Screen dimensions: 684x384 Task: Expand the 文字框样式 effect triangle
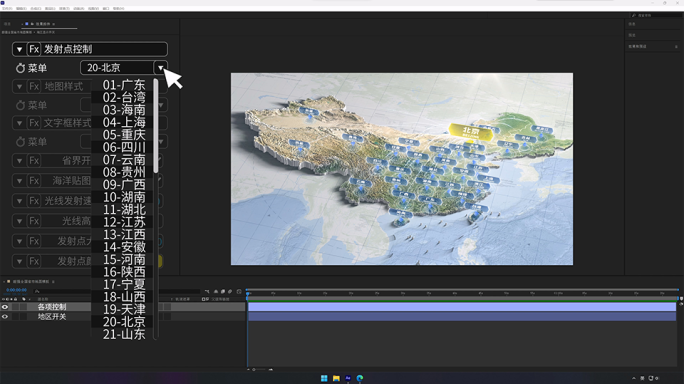19,123
